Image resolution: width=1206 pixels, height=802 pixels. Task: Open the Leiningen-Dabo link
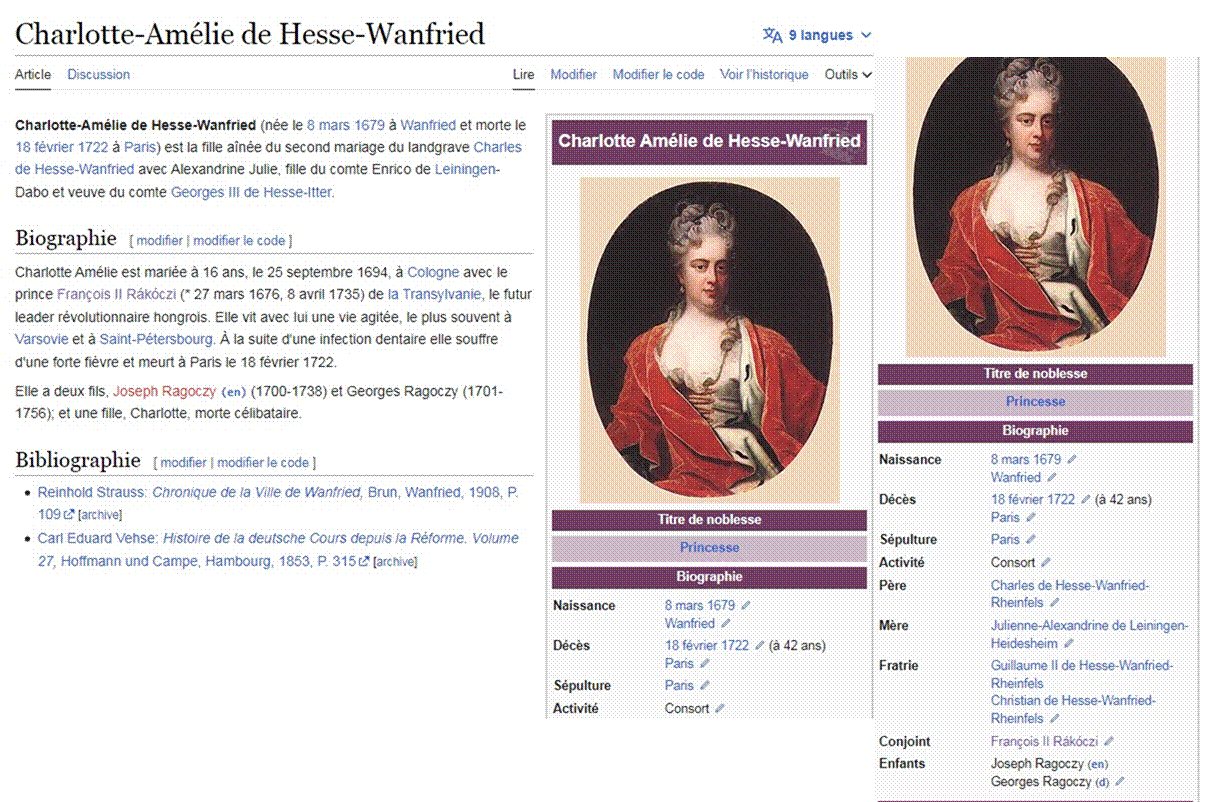coord(467,170)
